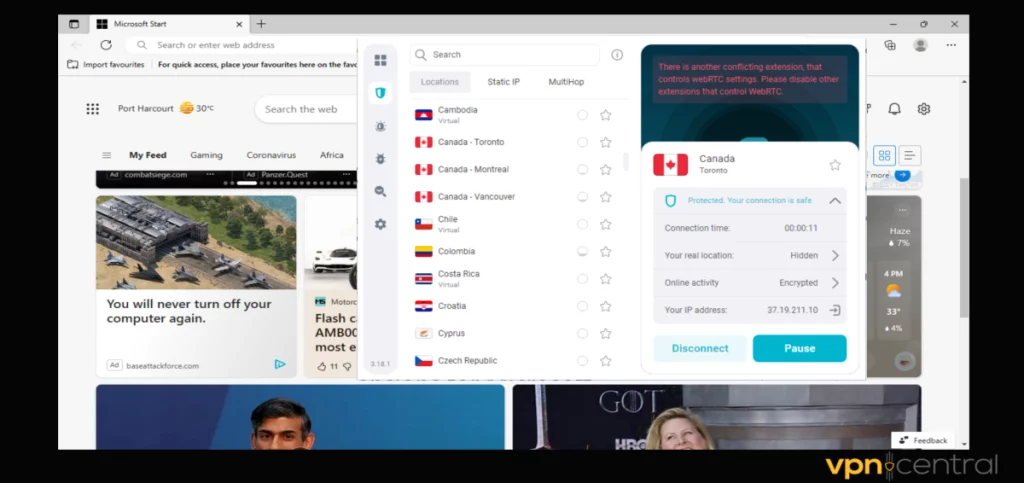The image size is (1024, 483).
Task: Select the Cyprus radio indicator
Action: coord(582,334)
